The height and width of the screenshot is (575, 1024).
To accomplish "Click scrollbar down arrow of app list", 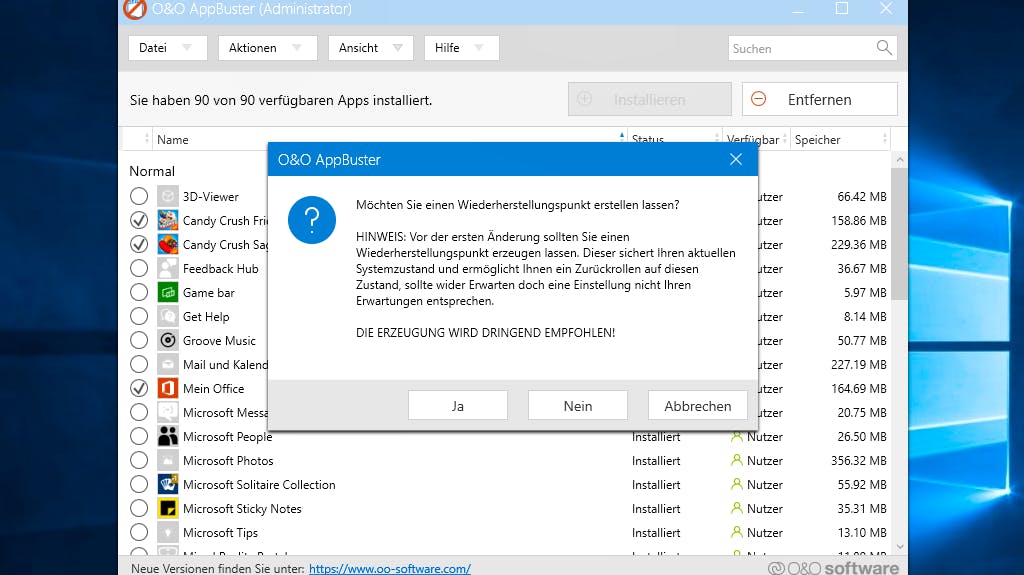I will click(x=900, y=547).
